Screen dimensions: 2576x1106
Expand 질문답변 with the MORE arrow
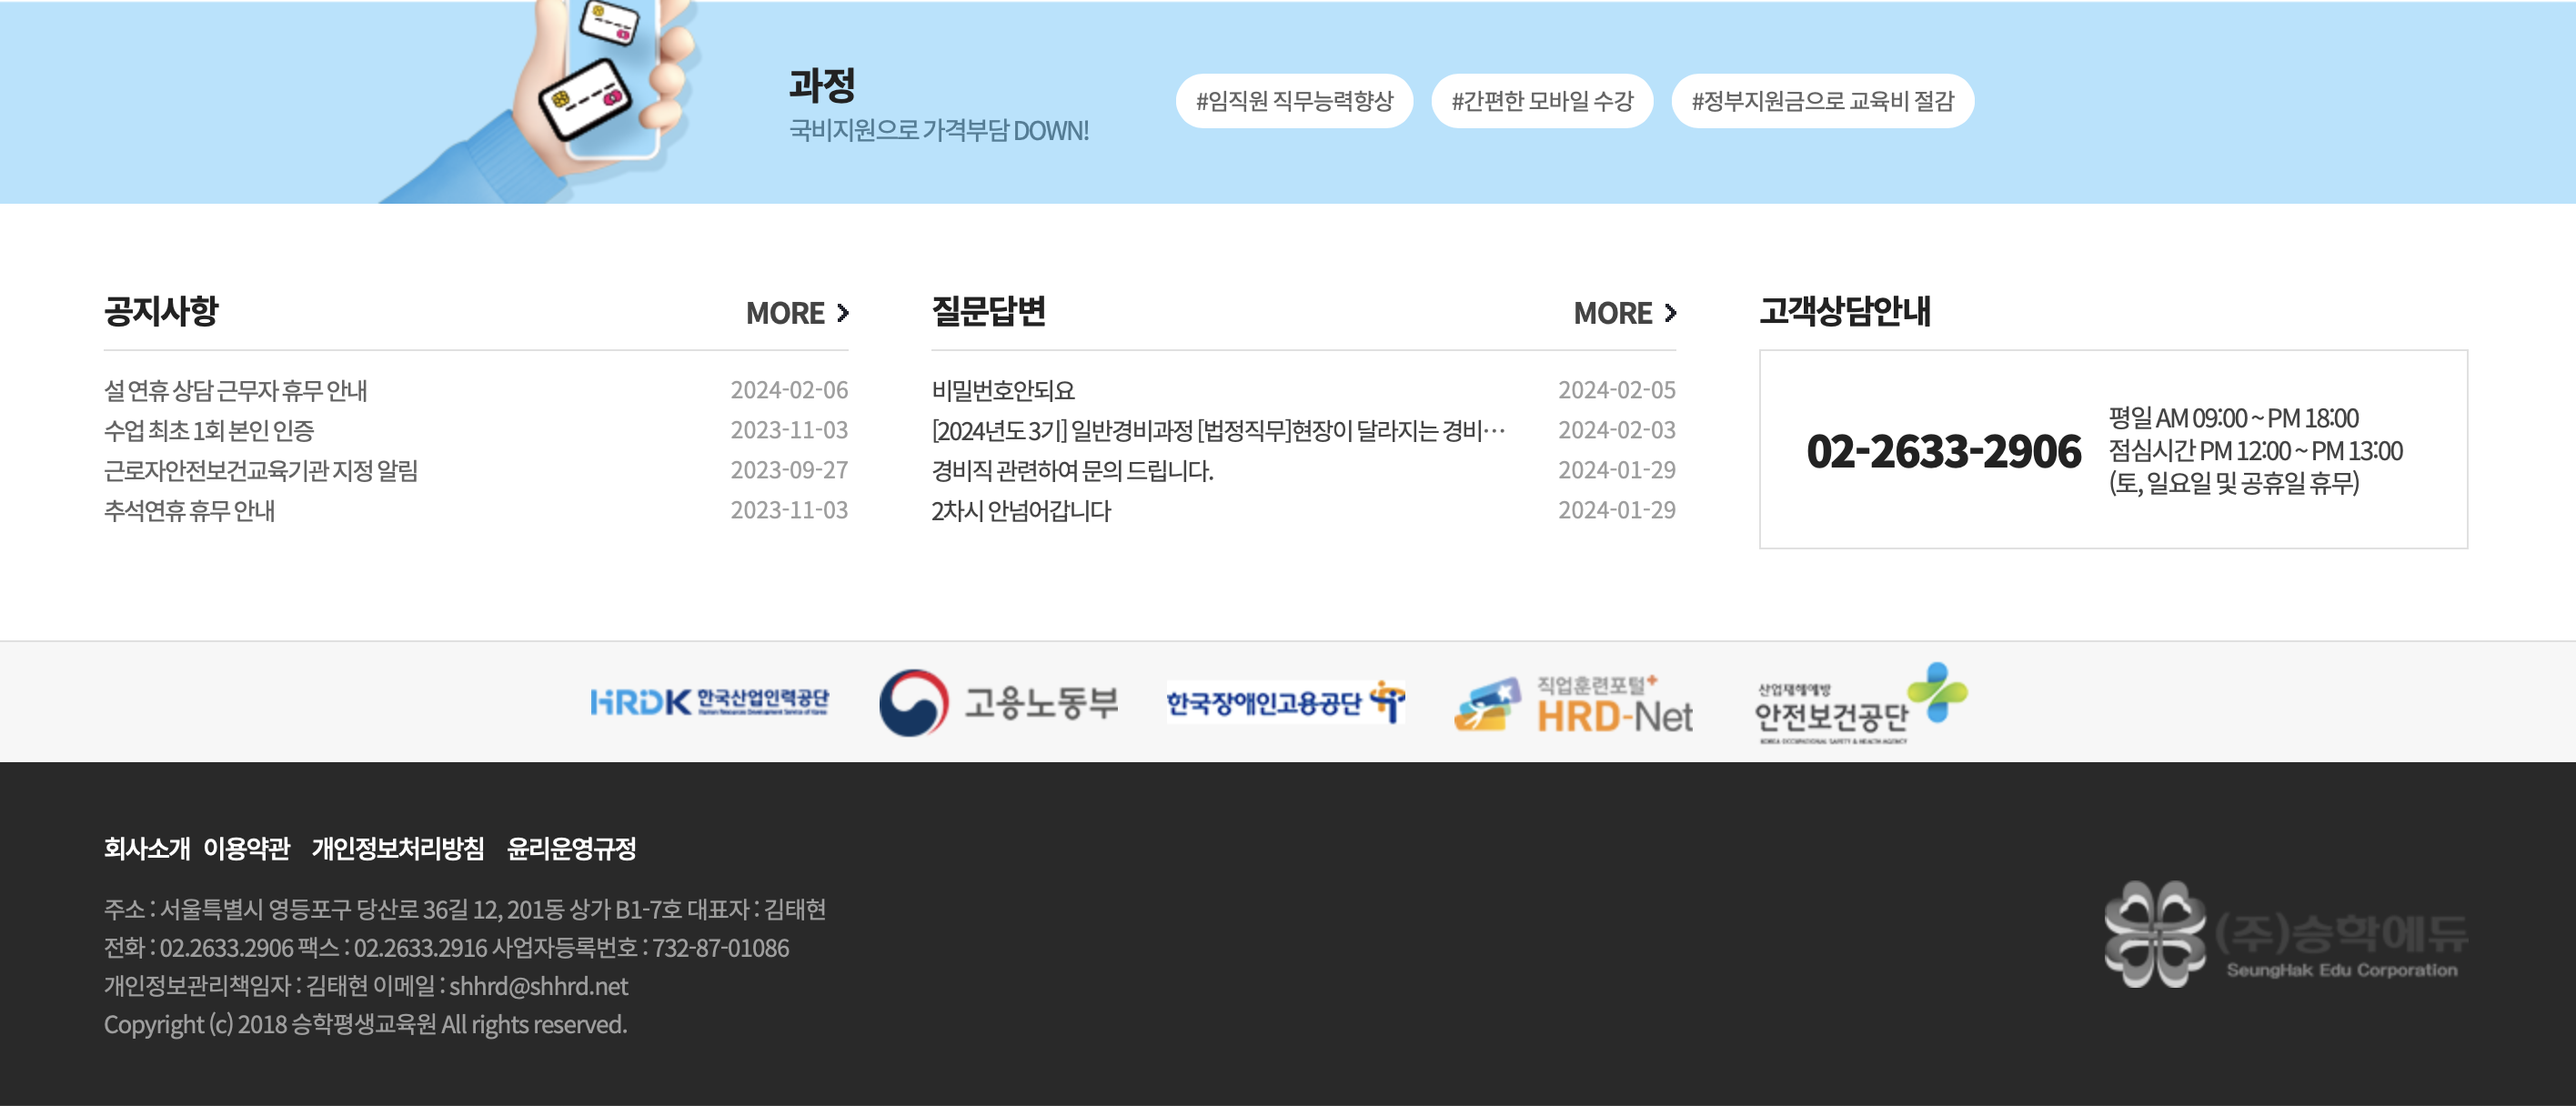(1624, 313)
